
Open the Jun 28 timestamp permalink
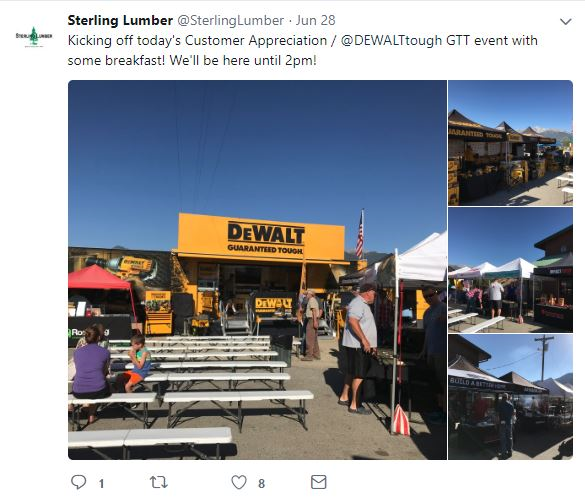pos(316,20)
